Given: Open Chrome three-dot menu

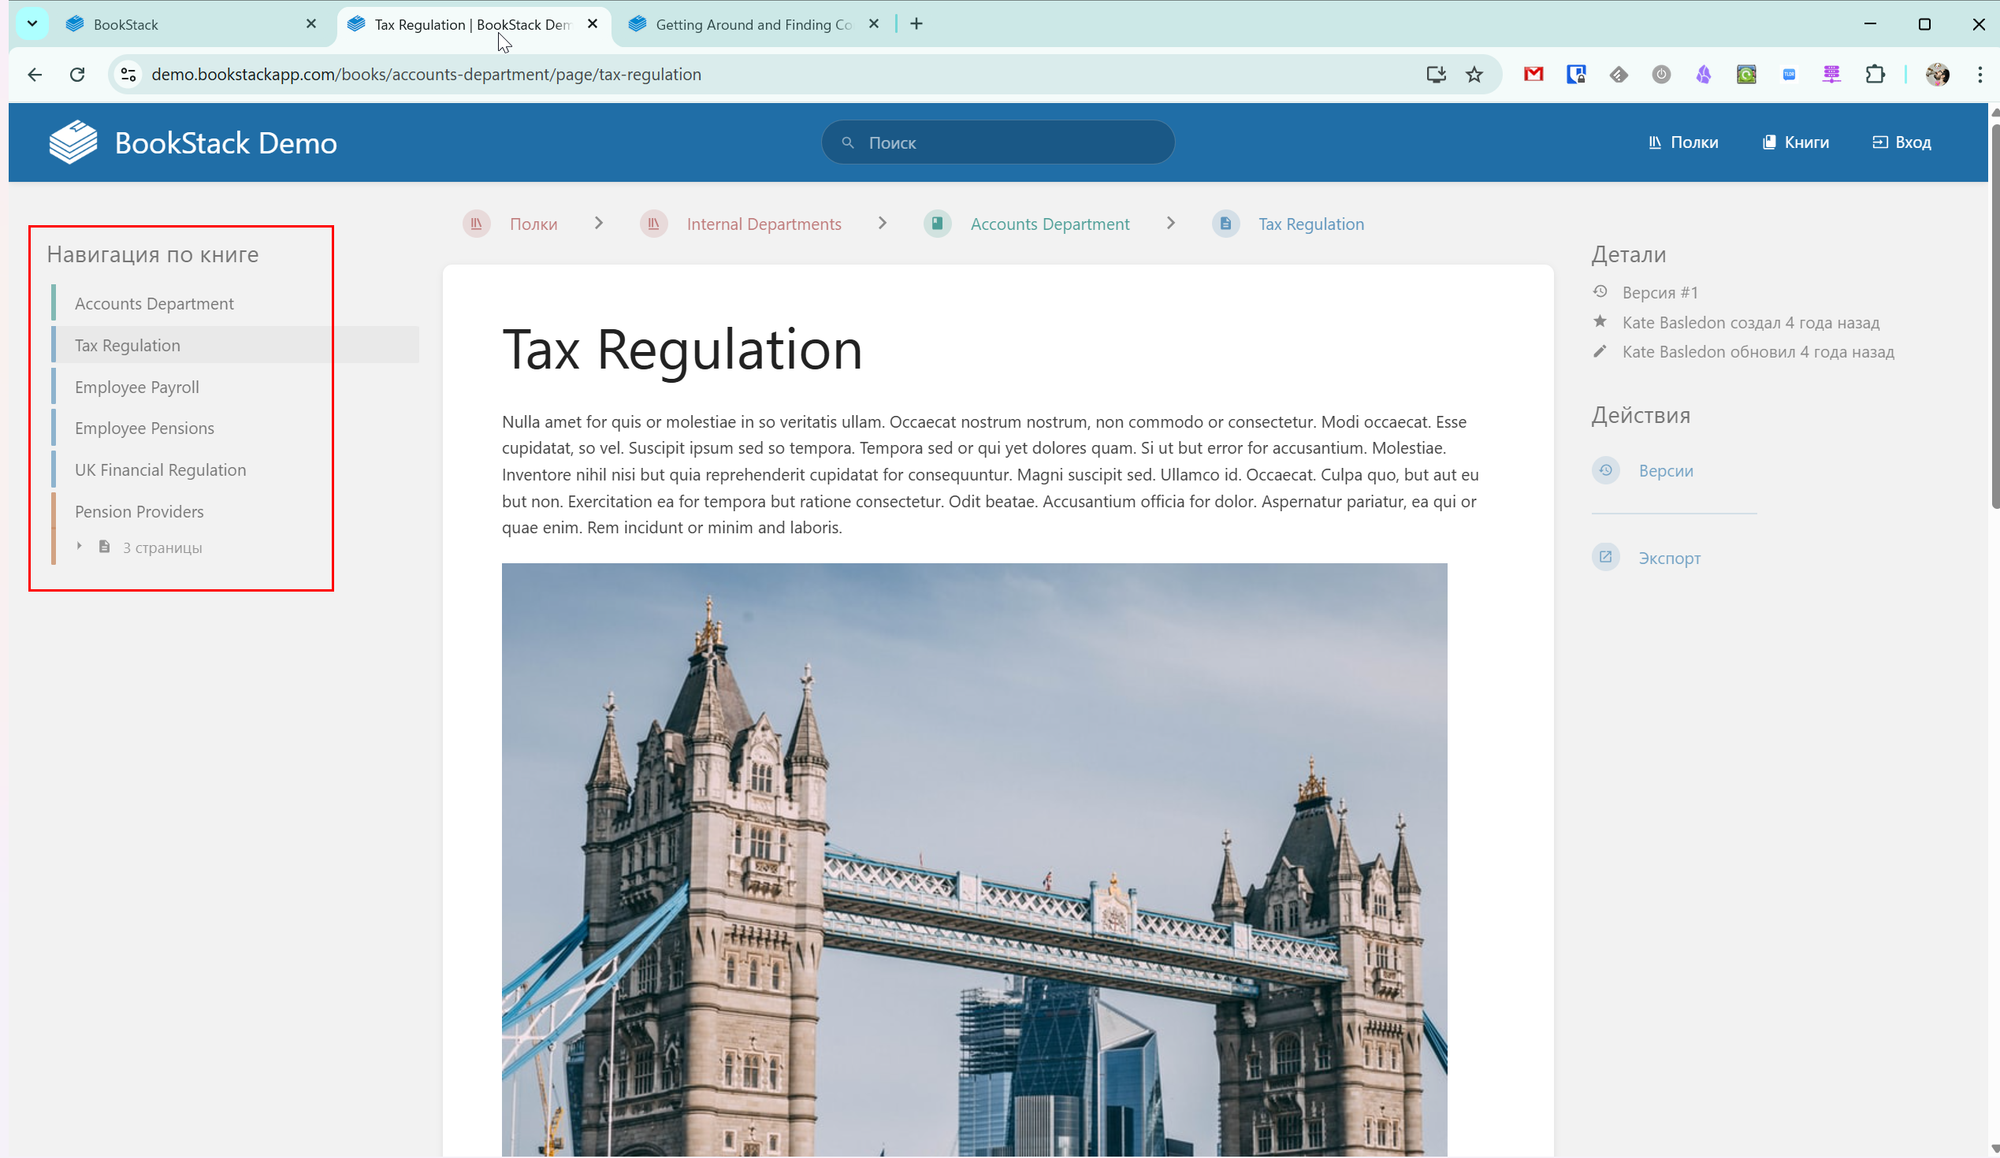Looking at the screenshot, I should pyautogui.click(x=1979, y=74).
